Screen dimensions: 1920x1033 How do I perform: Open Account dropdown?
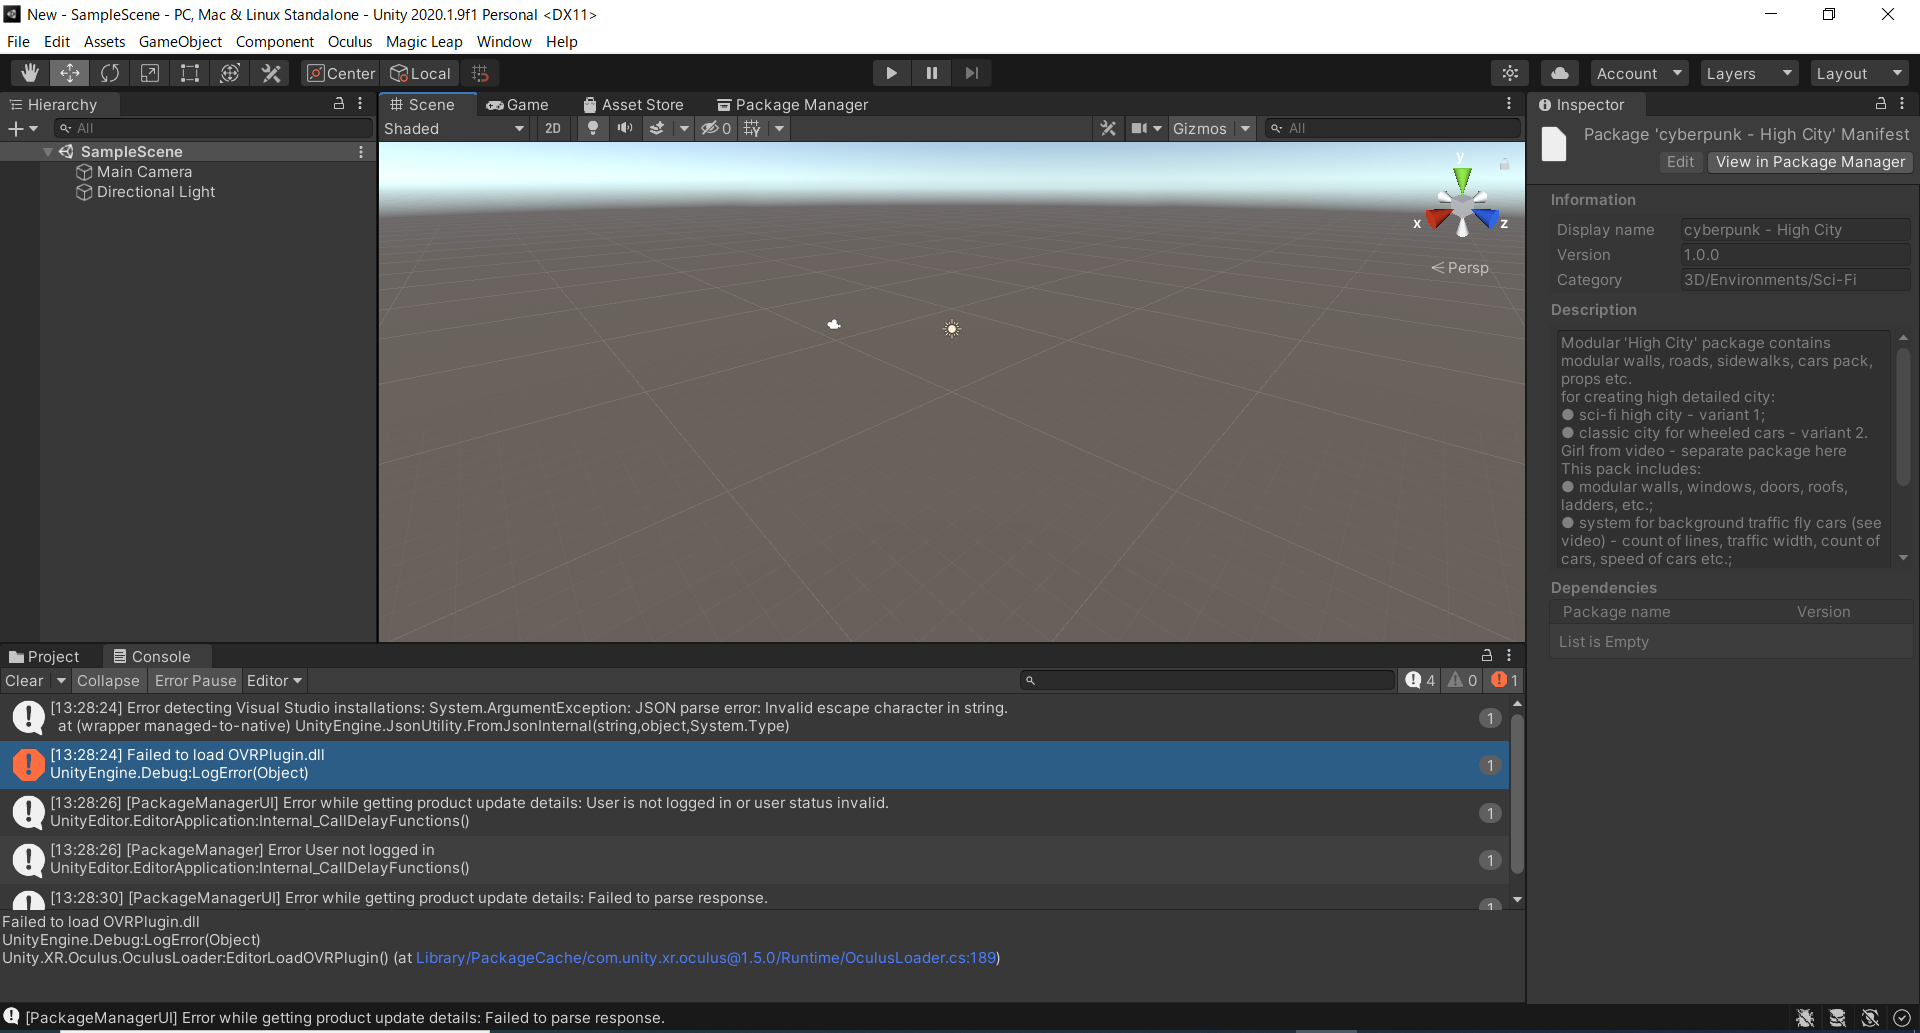pyautogui.click(x=1640, y=73)
